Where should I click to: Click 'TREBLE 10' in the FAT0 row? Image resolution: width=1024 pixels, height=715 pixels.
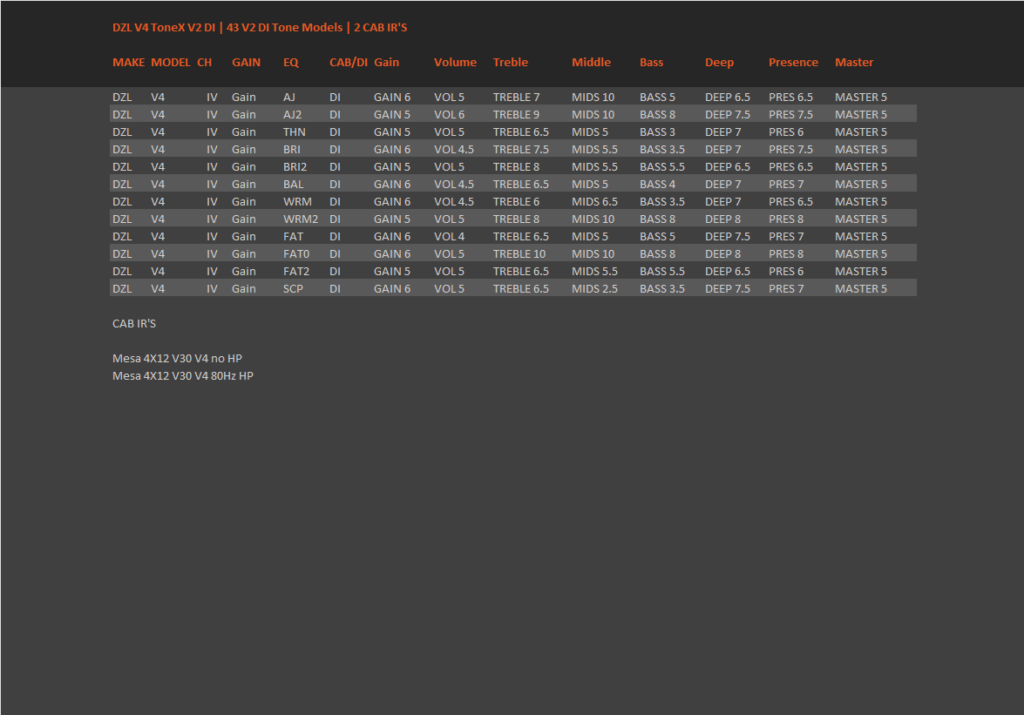[x=519, y=254]
